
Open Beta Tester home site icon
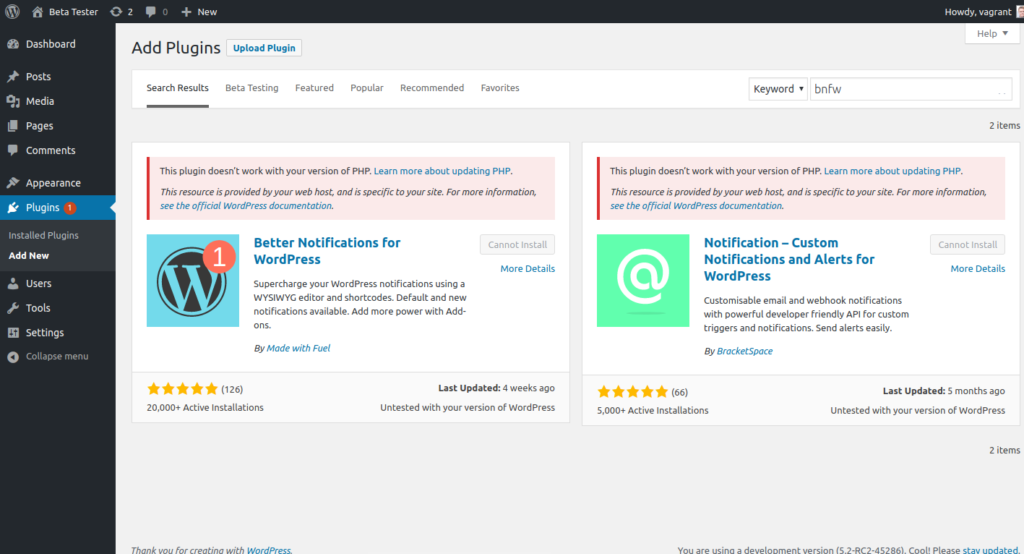(37, 12)
